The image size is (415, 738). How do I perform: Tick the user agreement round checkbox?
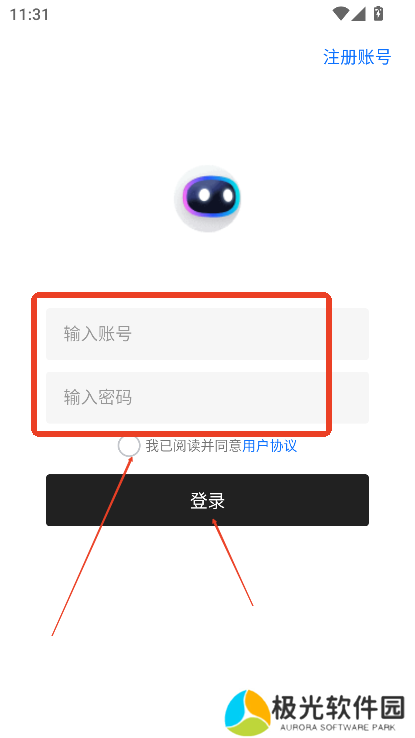[129, 446]
